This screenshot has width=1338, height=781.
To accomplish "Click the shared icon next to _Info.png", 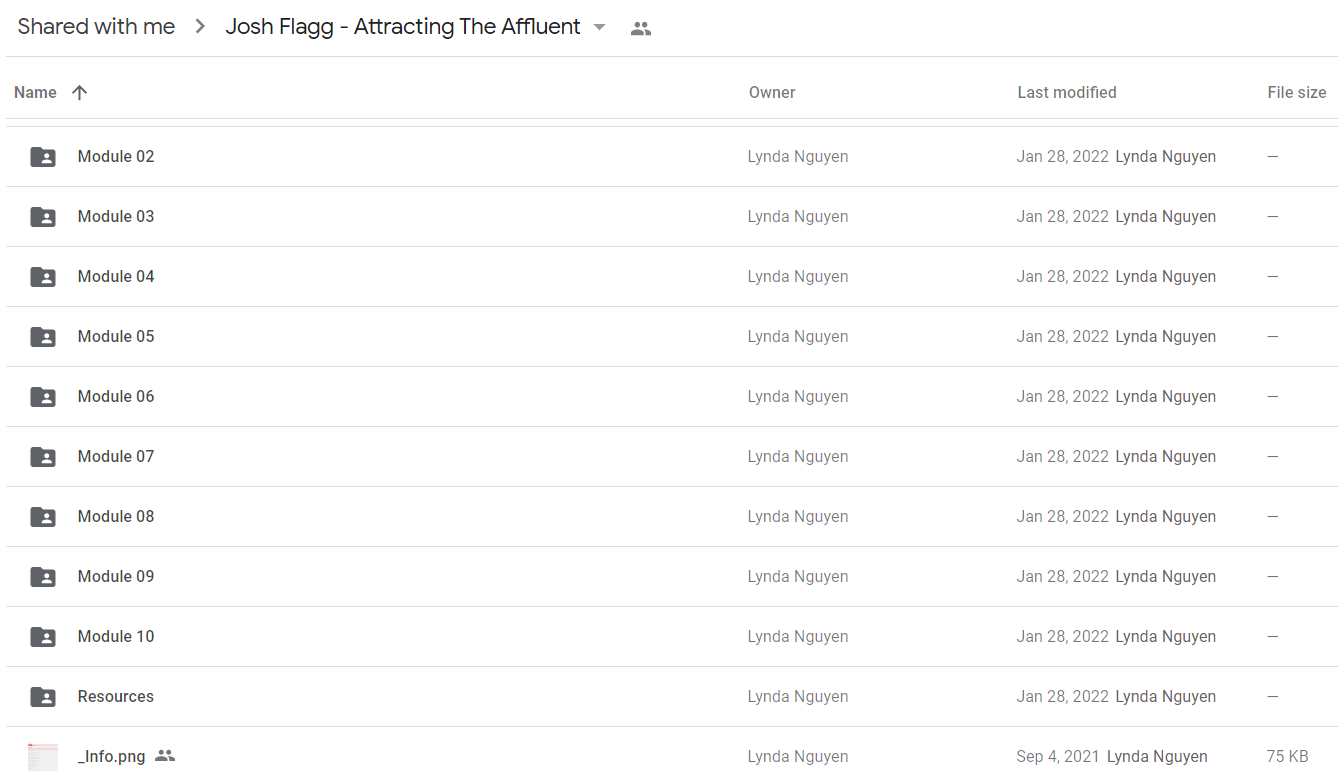I will tap(165, 756).
